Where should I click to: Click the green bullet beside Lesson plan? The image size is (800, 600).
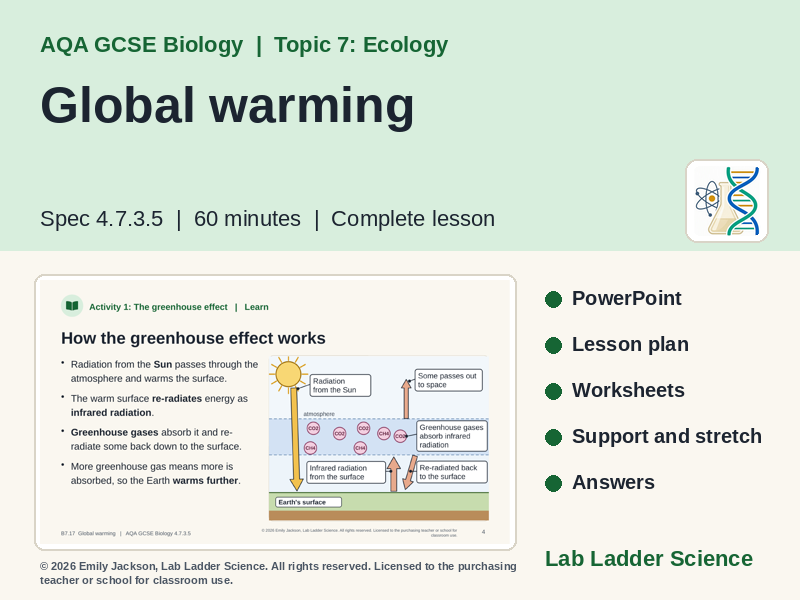[553, 345]
